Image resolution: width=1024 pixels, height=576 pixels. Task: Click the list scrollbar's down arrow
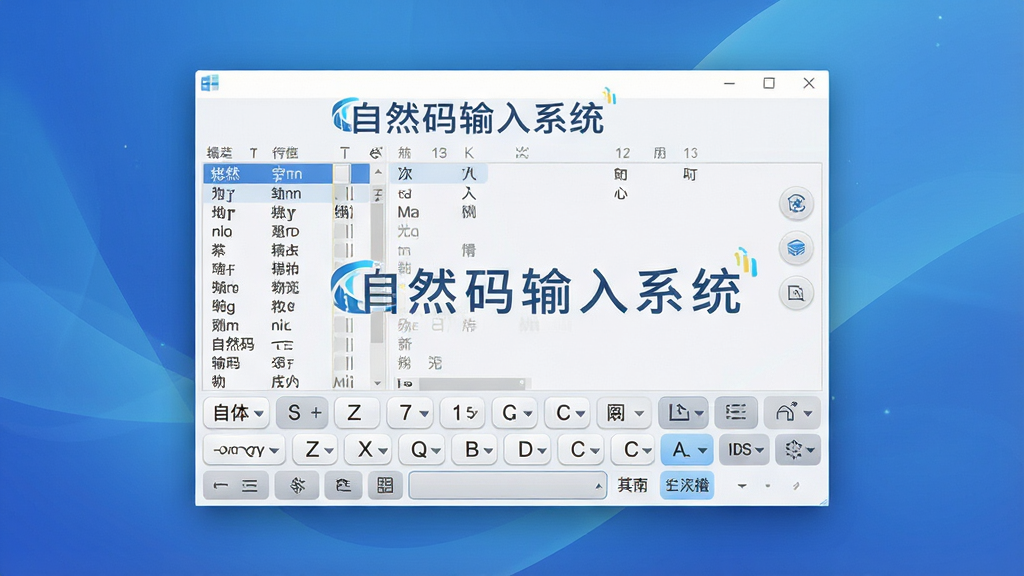point(377,383)
